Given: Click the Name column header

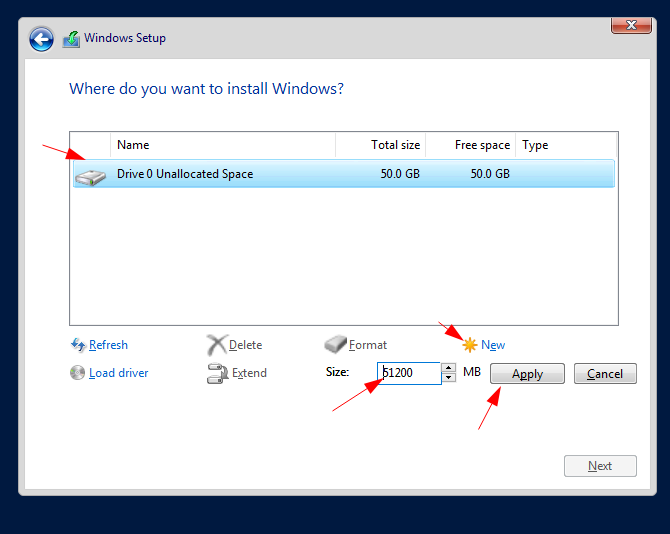Looking at the screenshot, I should click(223, 145).
